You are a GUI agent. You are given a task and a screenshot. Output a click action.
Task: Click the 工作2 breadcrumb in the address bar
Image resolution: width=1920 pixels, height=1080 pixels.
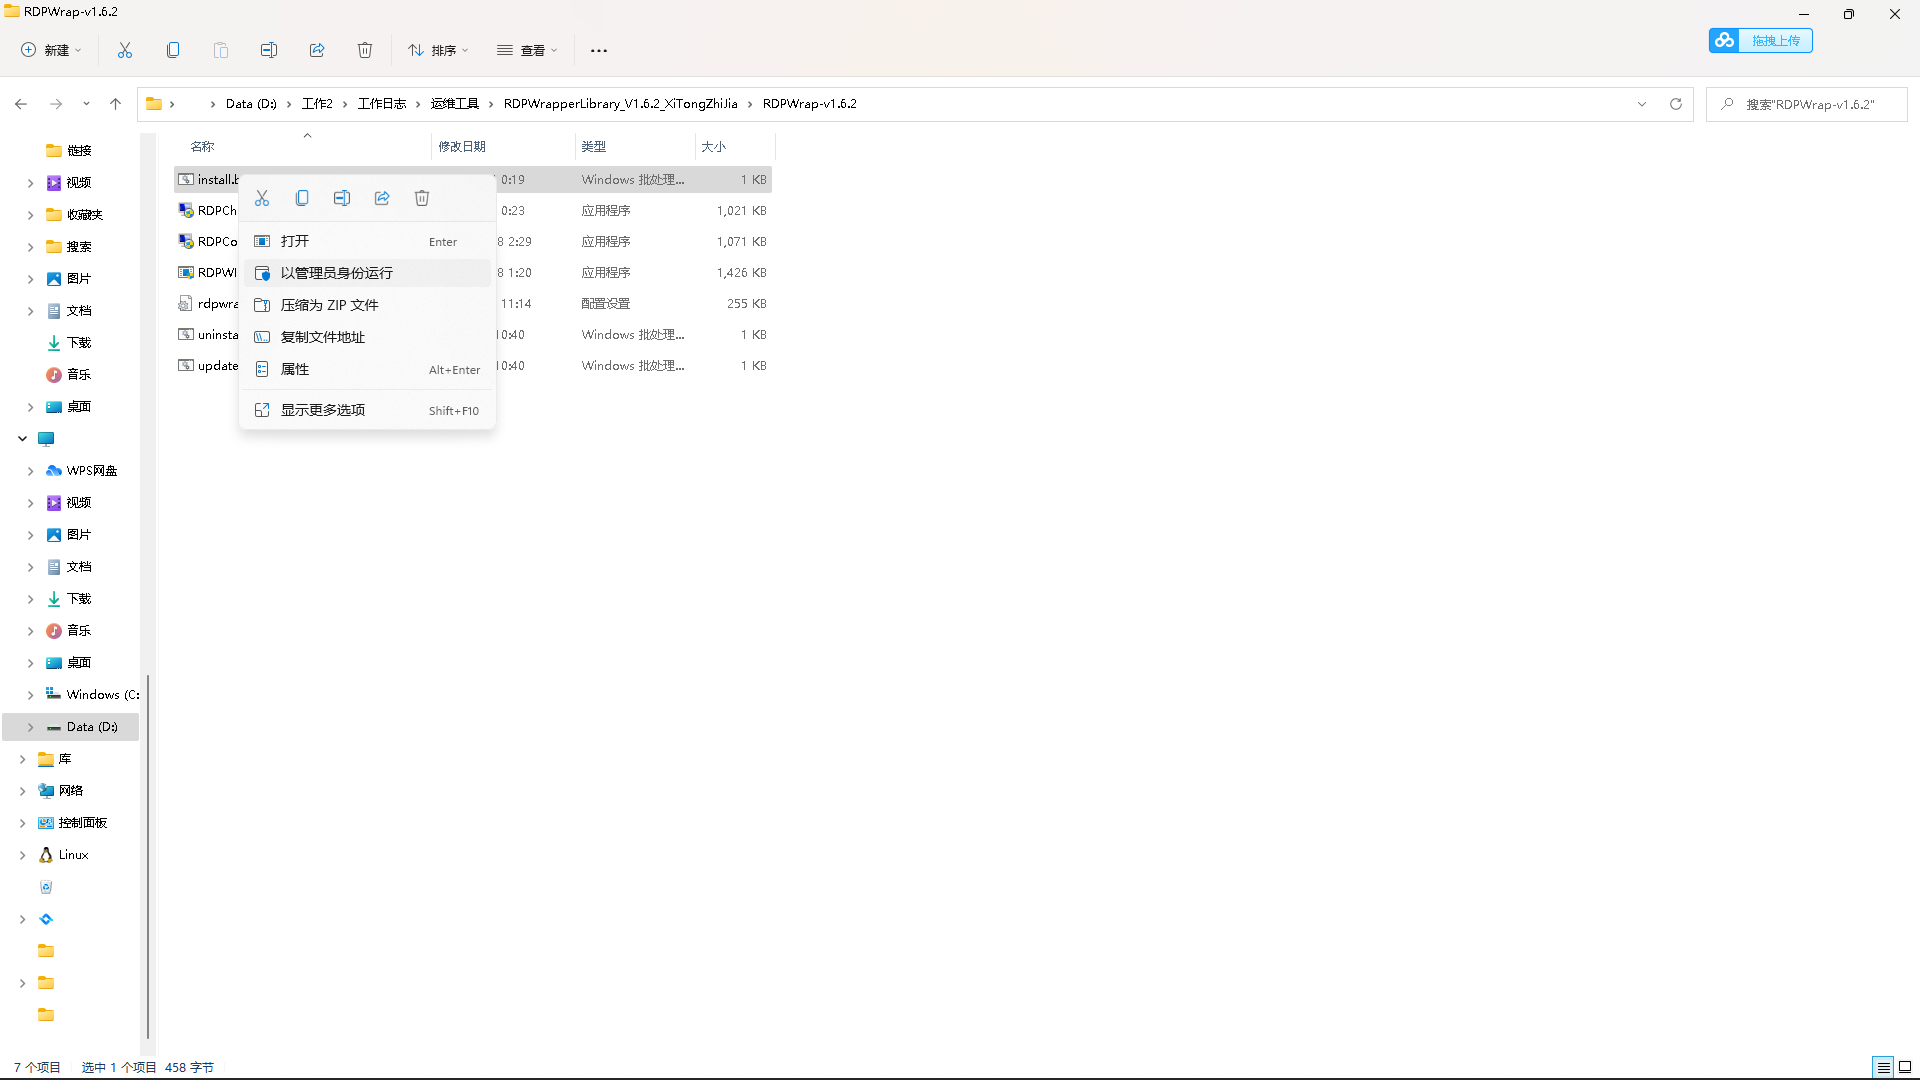click(317, 104)
